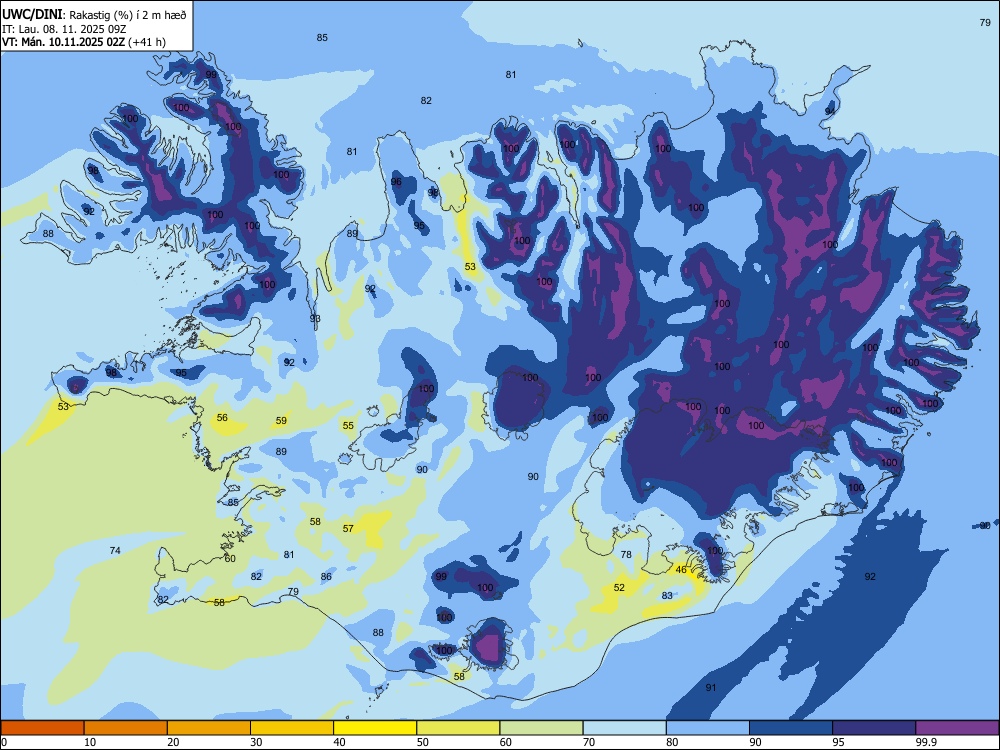
Task: Select the 30–40 golden yellow legend swatch
Action: [x=292, y=728]
